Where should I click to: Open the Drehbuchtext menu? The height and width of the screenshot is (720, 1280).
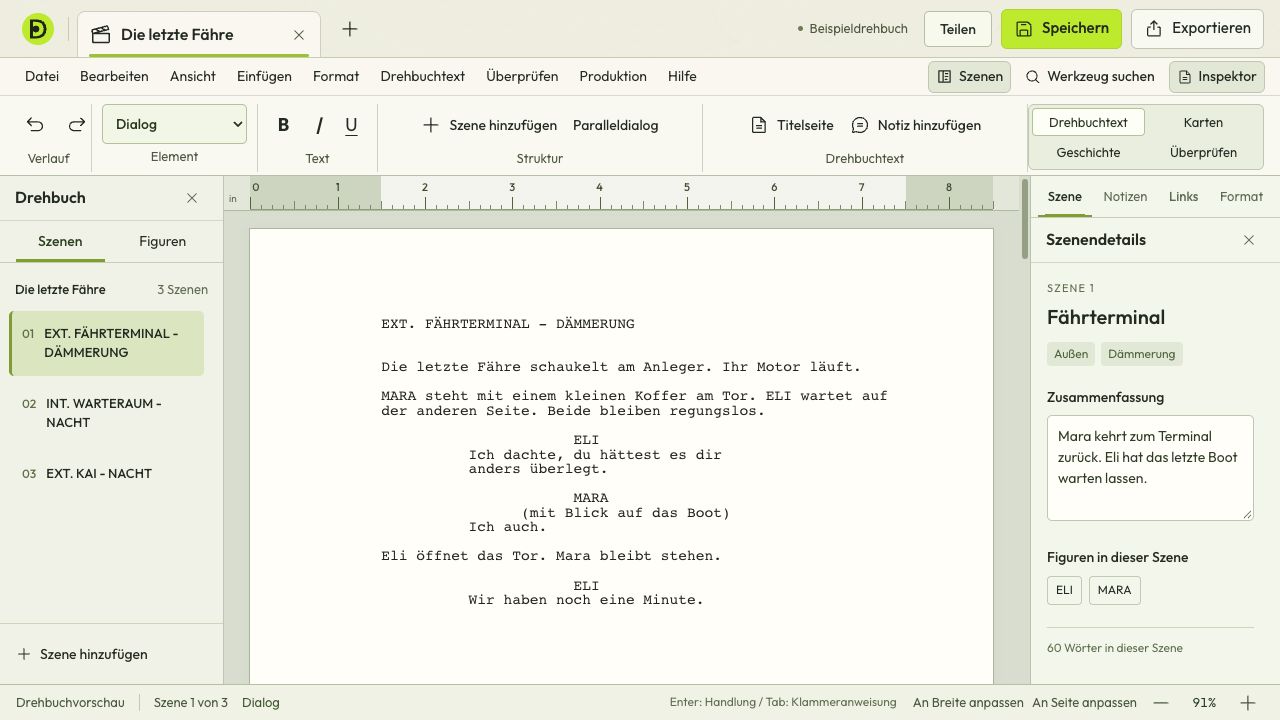pos(423,76)
